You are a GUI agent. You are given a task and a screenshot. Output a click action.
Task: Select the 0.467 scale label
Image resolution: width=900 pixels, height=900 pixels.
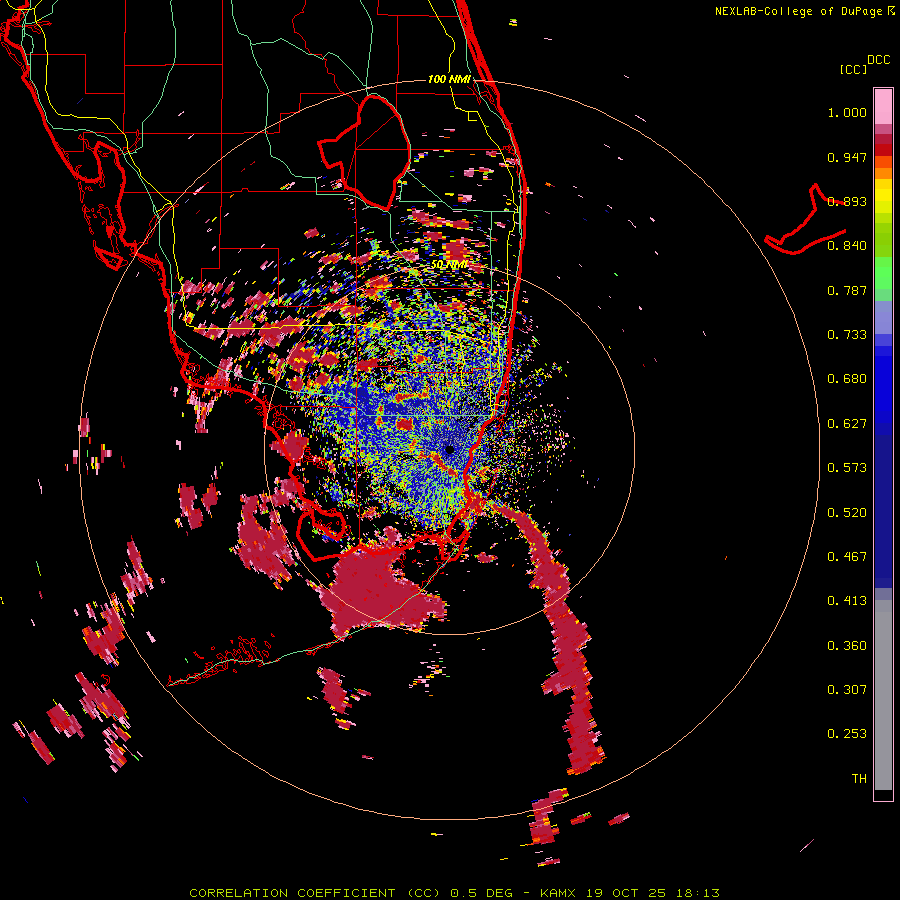(x=847, y=557)
